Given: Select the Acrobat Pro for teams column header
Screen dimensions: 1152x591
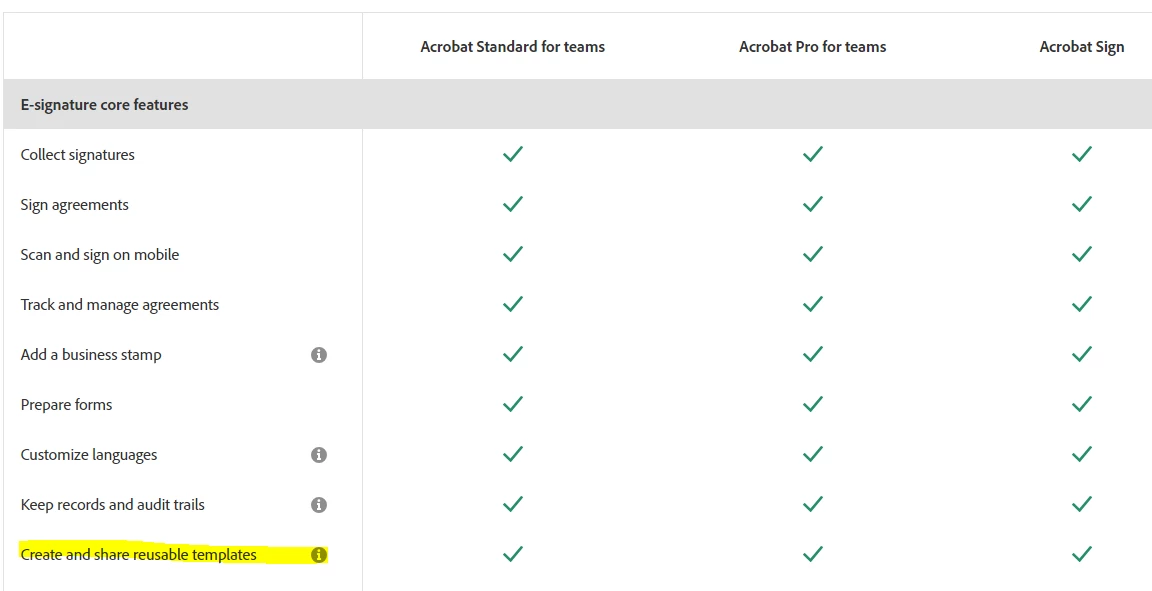Looking at the screenshot, I should [813, 47].
